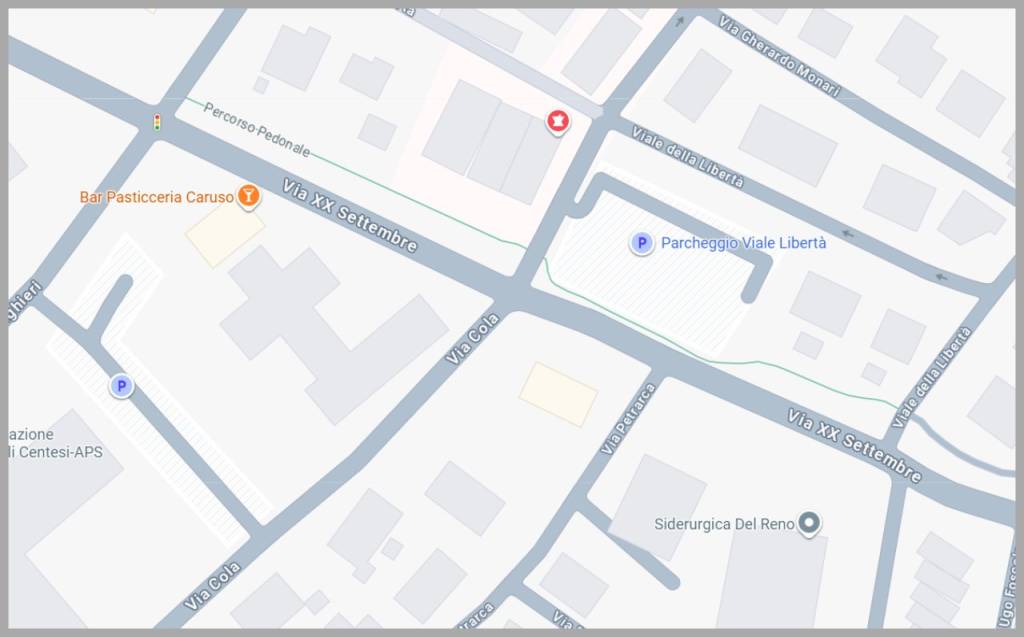This screenshot has height=637, width=1024.
Task: Select the vertical Viale della Libertà label
Action: click(931, 378)
